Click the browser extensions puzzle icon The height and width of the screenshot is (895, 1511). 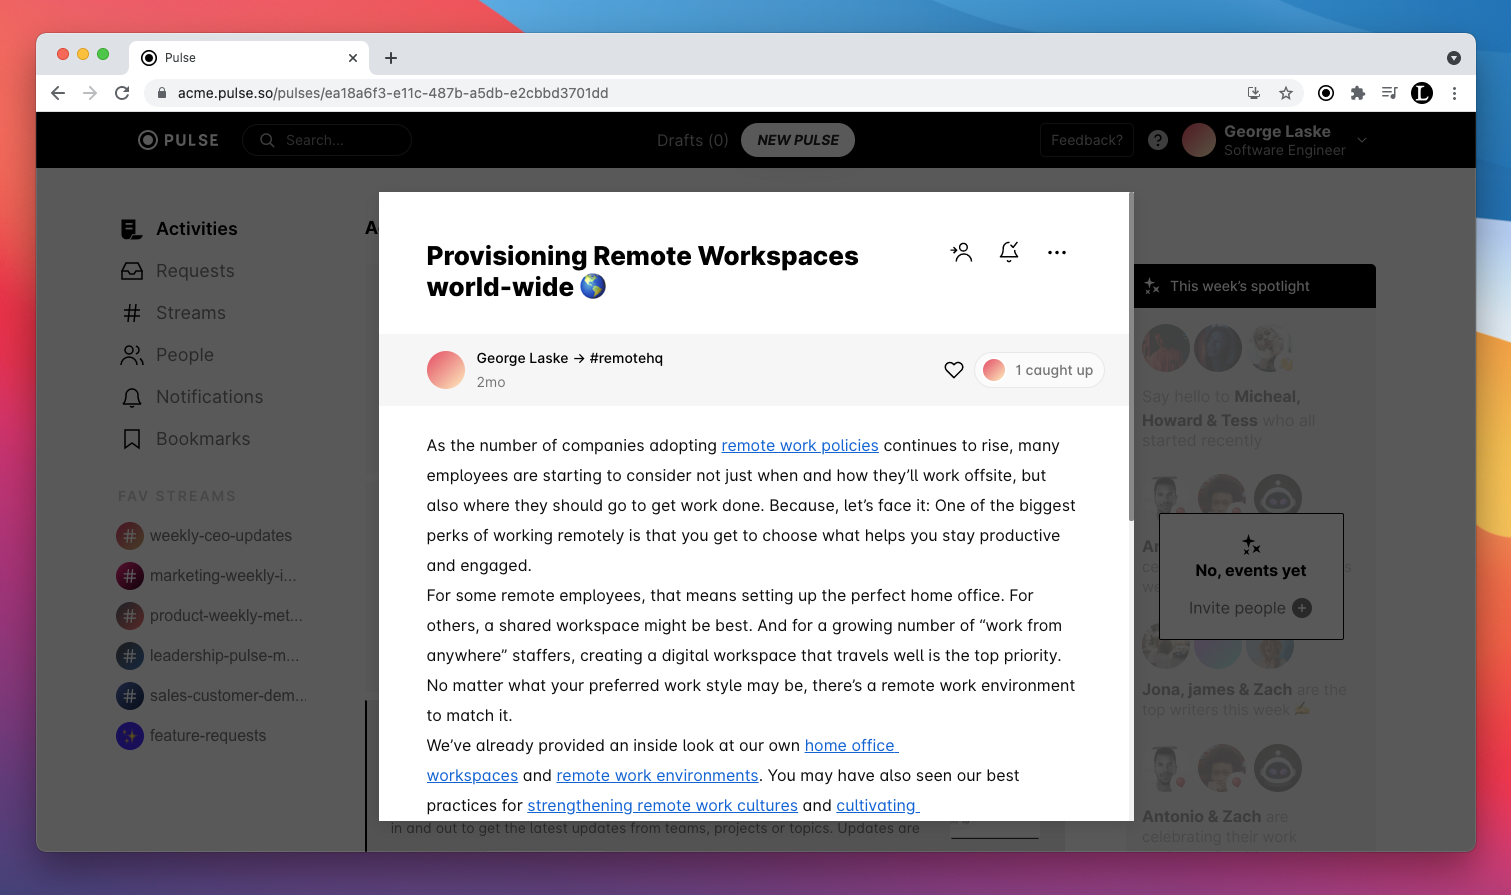pos(1357,93)
